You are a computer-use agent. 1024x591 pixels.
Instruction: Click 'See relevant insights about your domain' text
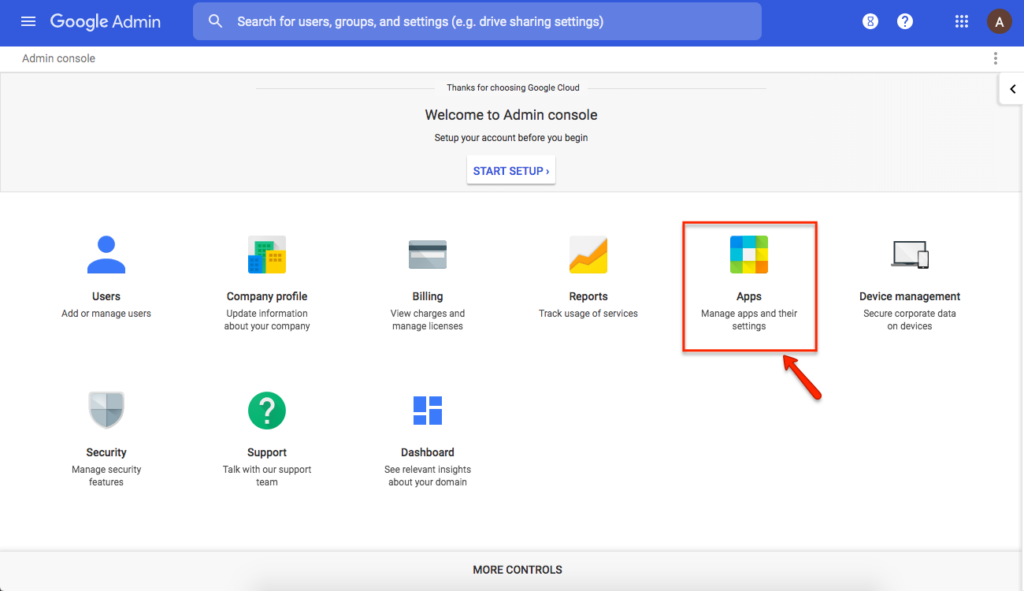click(427, 476)
